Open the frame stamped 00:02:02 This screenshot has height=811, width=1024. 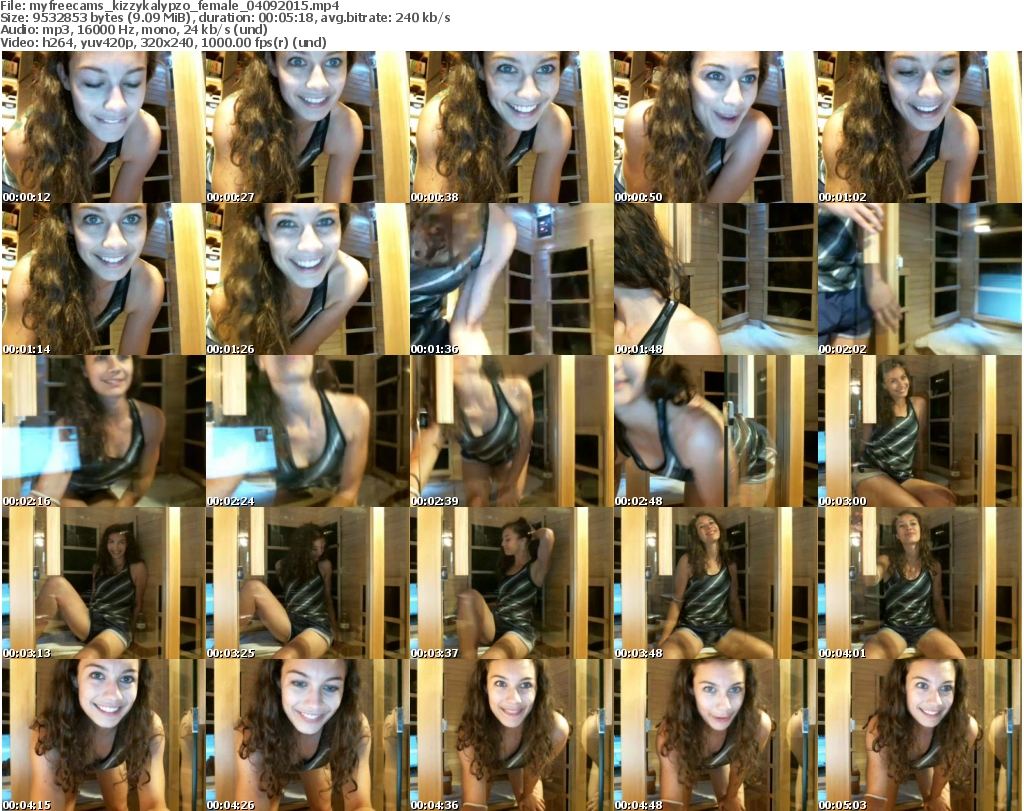point(920,279)
